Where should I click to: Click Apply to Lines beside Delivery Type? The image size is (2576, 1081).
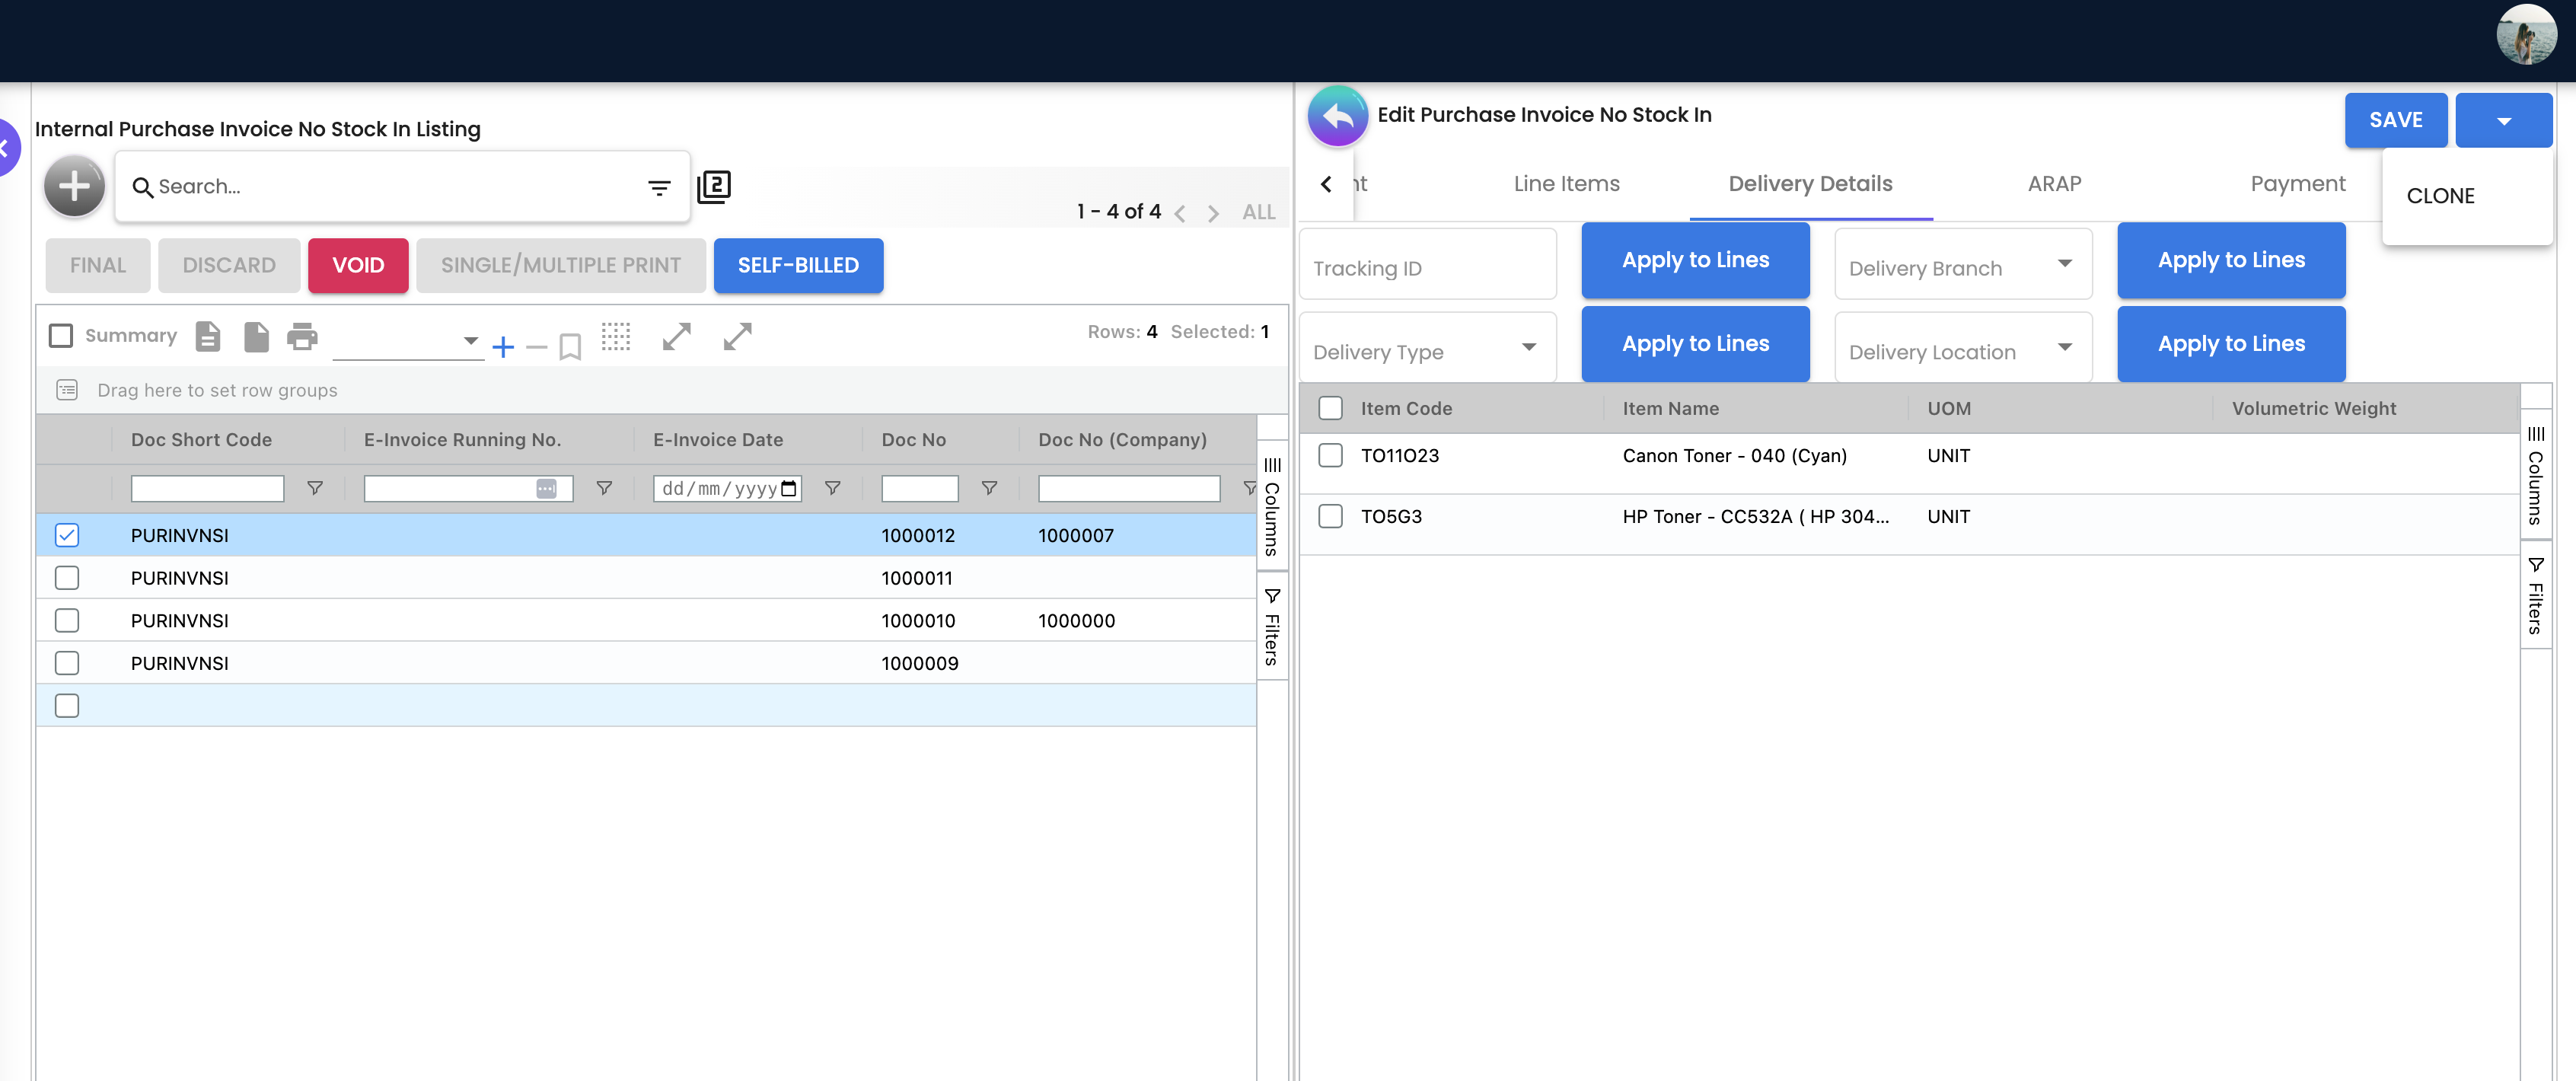coord(1695,344)
